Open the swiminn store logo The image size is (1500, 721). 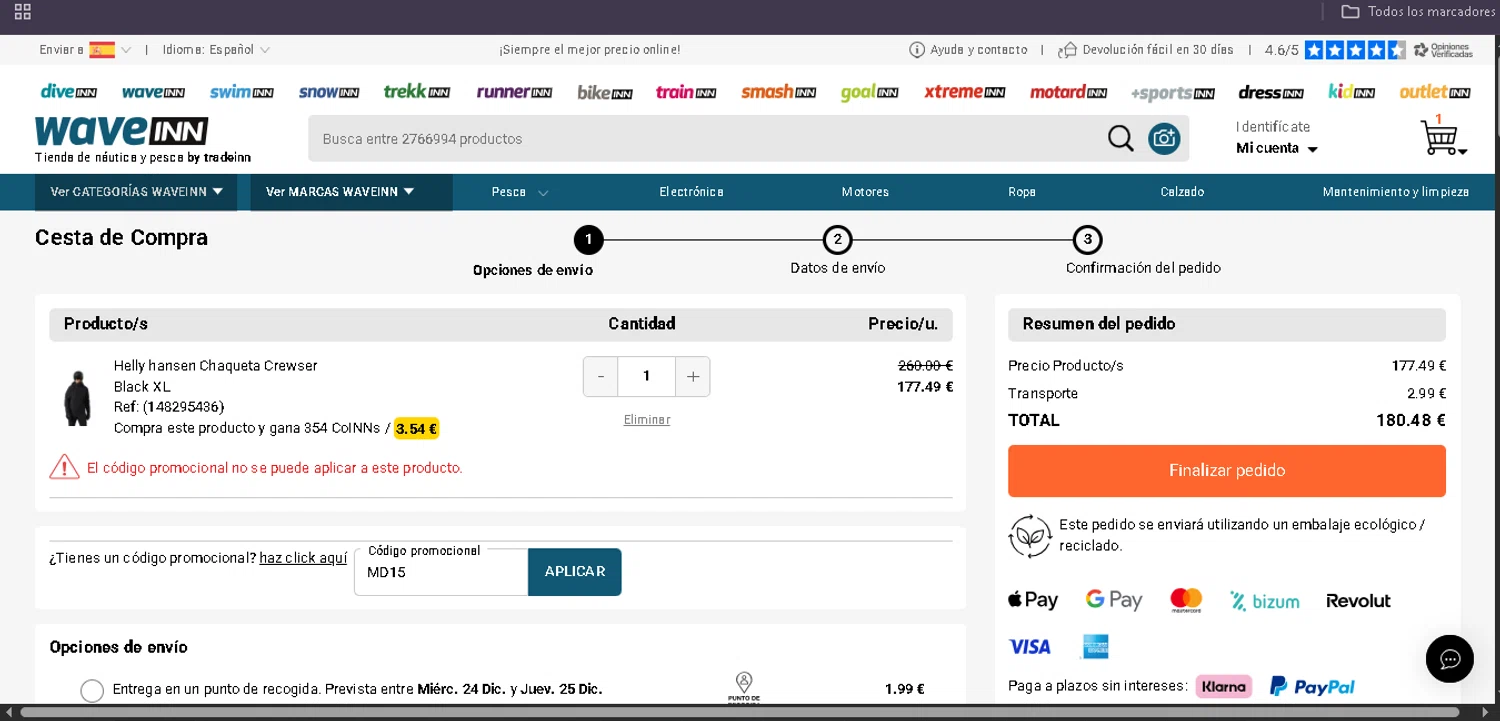[241, 92]
